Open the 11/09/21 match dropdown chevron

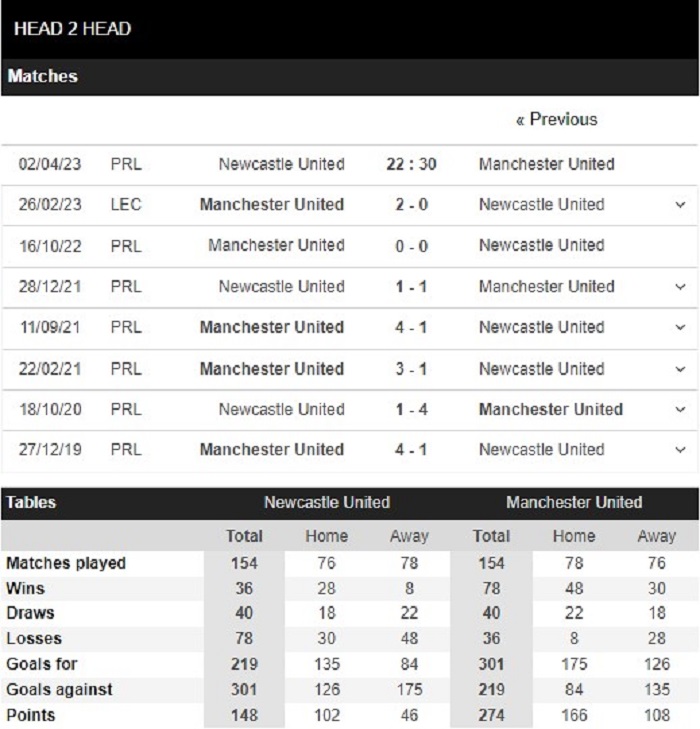point(681,328)
